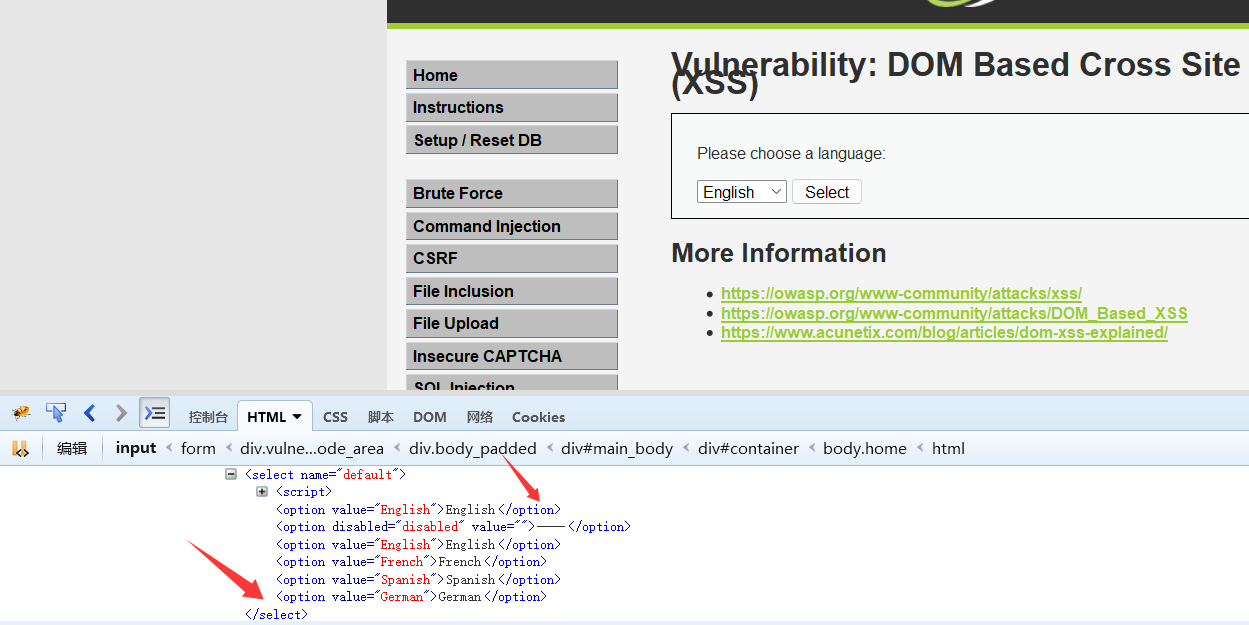Open the 控制台 console tab
Screen dimensions: 1249x625
[208, 417]
